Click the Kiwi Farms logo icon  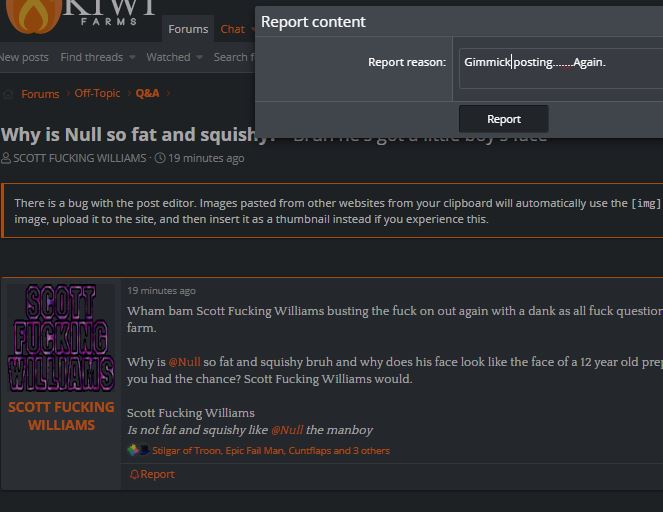34,16
